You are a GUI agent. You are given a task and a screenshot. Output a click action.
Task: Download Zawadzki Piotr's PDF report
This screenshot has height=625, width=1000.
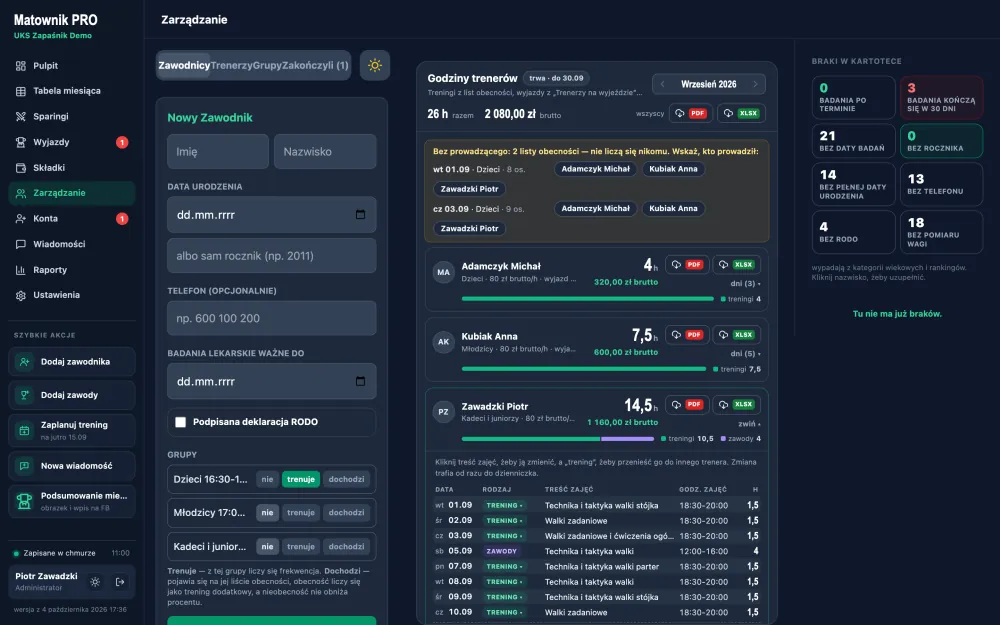[x=687, y=404]
